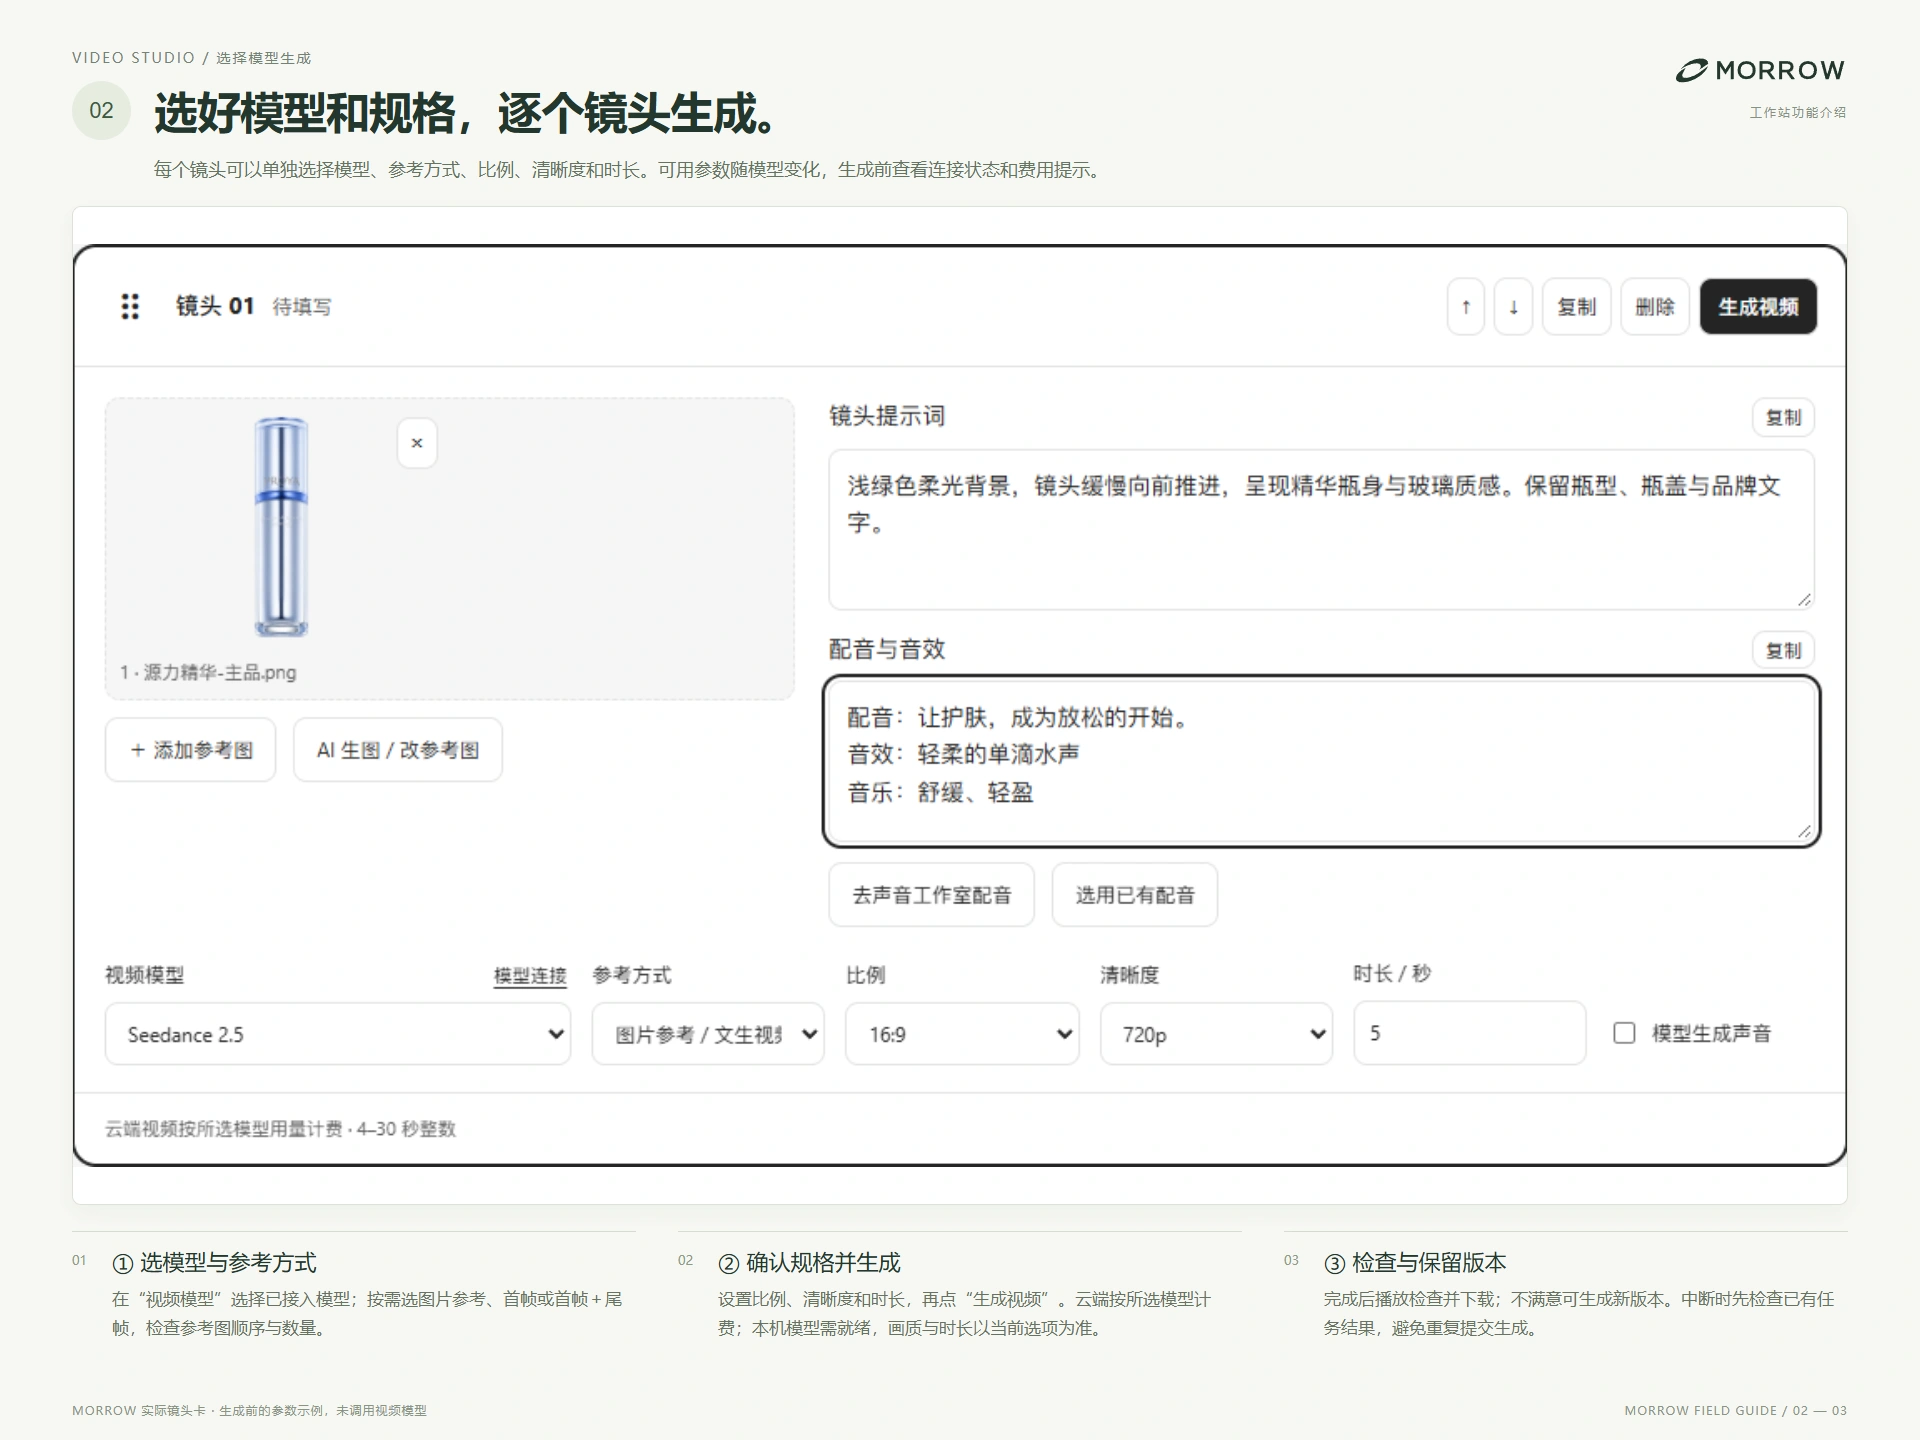Click into the 配音与音效 text area
Image resolution: width=1920 pixels, height=1440 pixels.
coord(1321,762)
